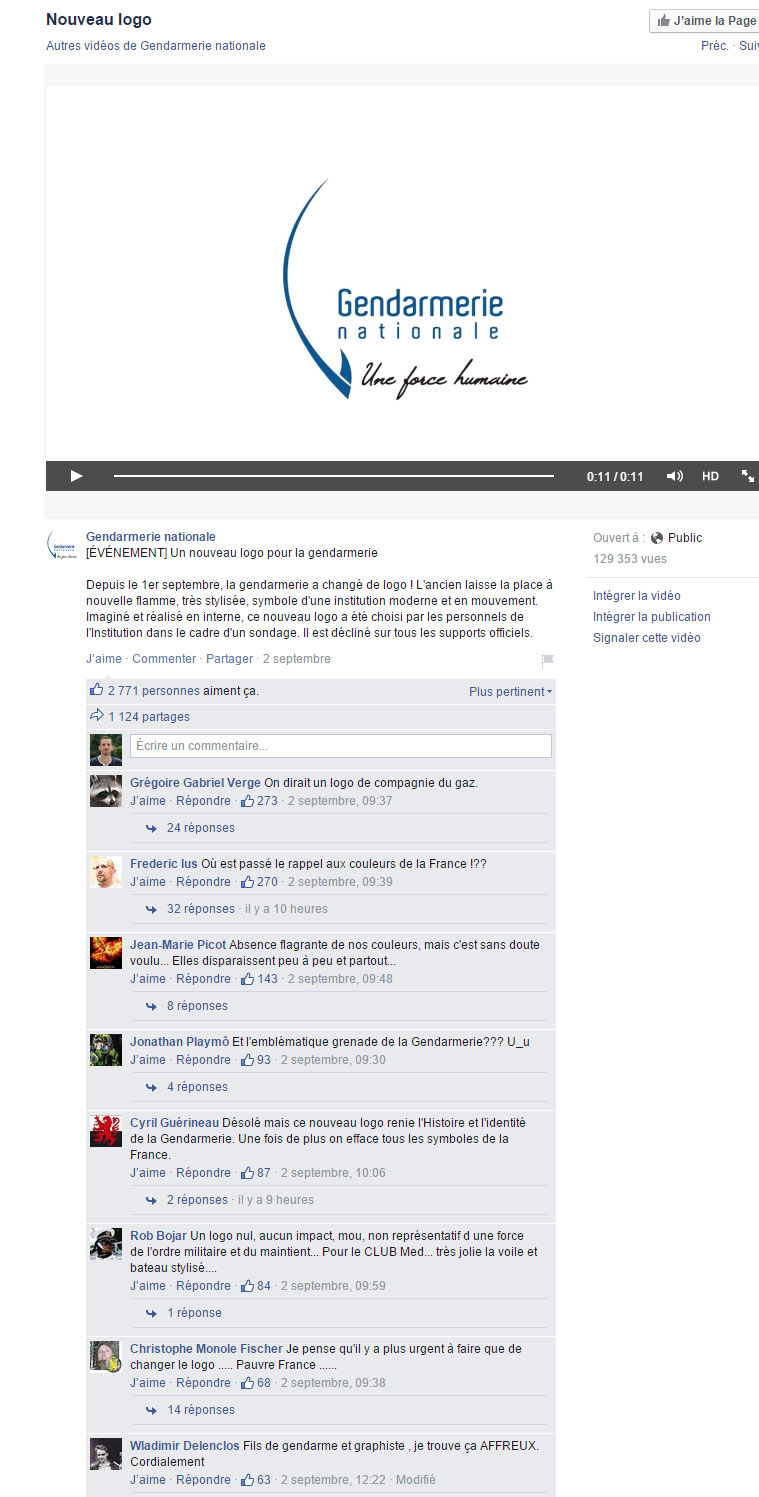Mute the video volume icon

click(675, 476)
